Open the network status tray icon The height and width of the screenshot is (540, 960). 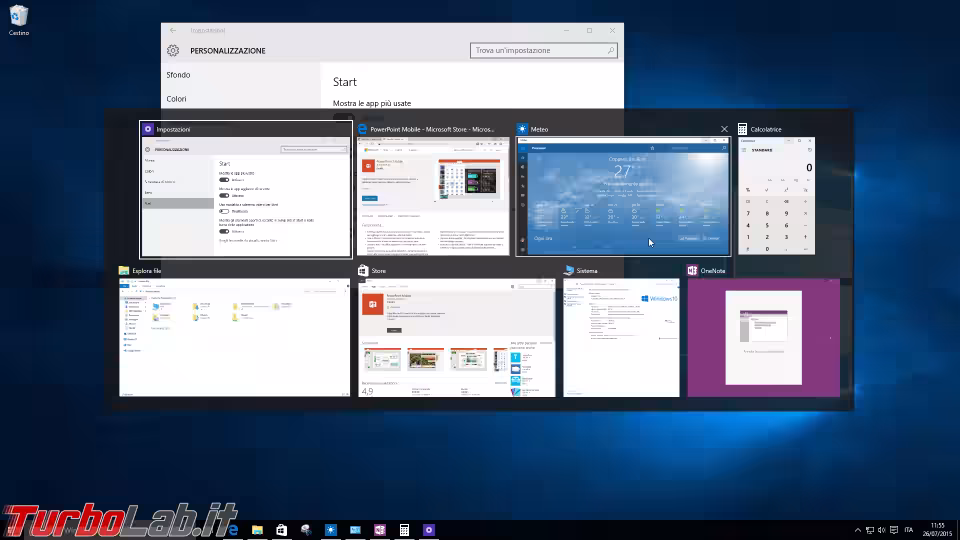point(869,530)
